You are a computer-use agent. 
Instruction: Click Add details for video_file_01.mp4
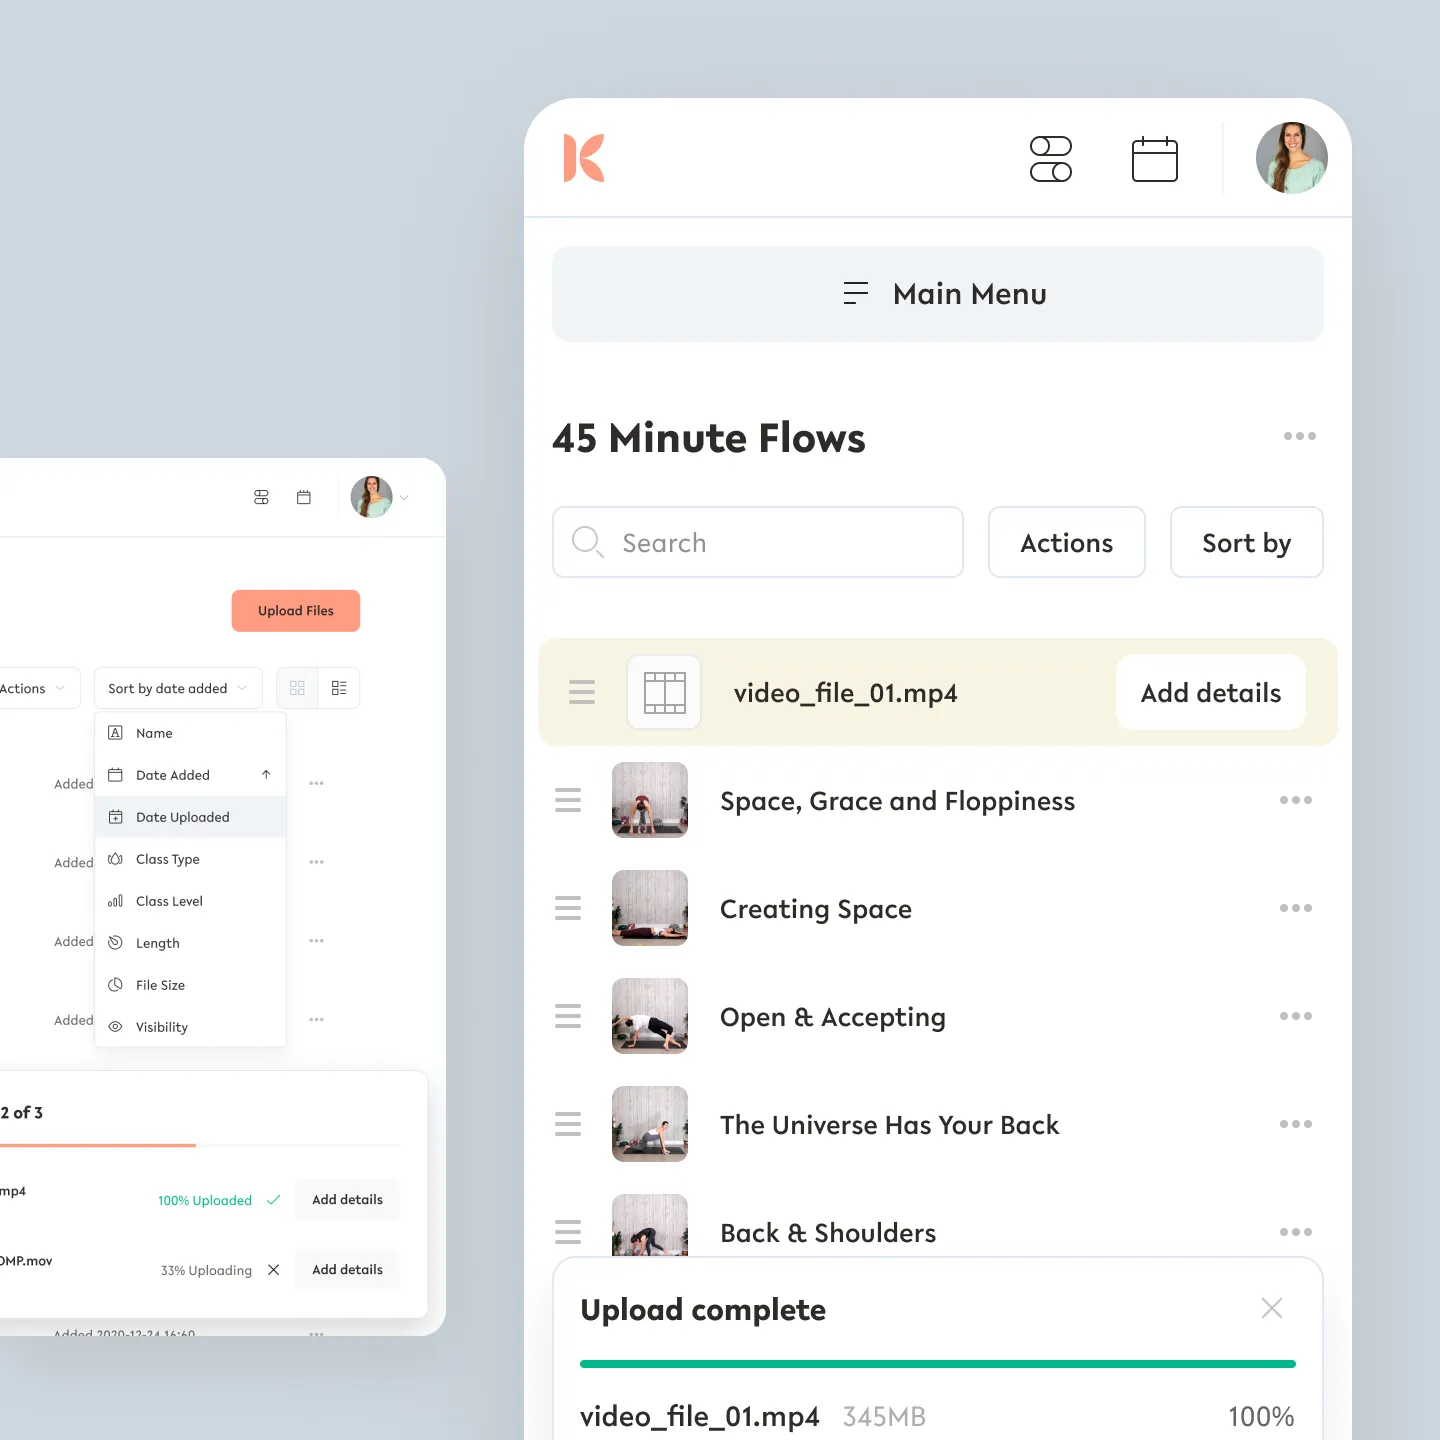pos(1211,692)
